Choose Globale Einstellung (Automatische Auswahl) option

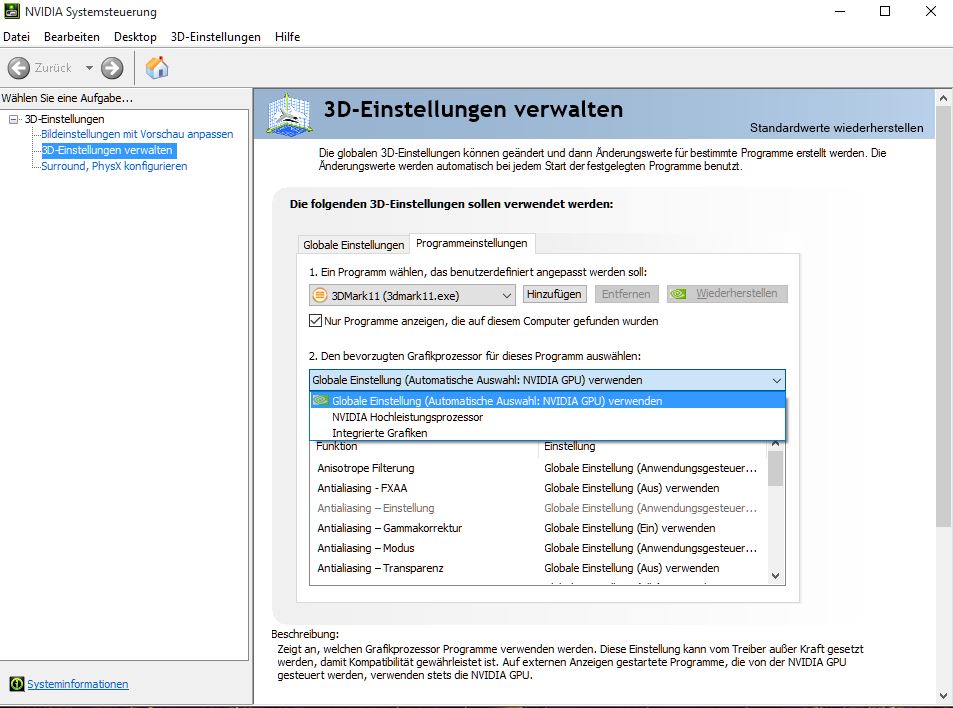547,401
